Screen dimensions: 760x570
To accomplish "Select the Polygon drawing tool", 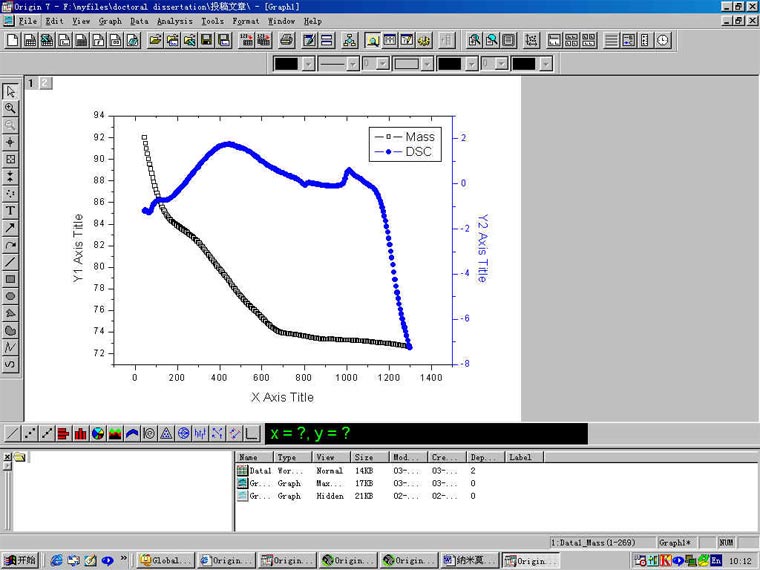I will pyautogui.click(x=10, y=313).
